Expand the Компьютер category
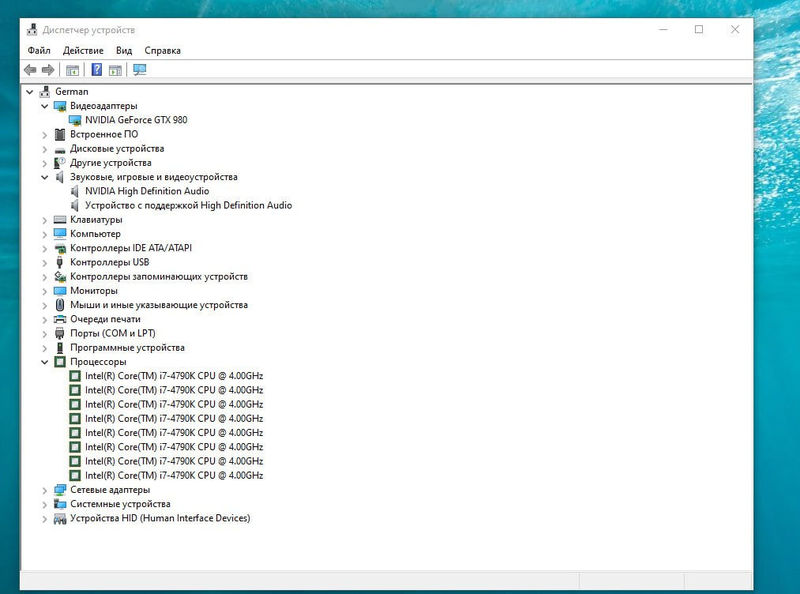Screen dimensions: 800x594 point(44,234)
